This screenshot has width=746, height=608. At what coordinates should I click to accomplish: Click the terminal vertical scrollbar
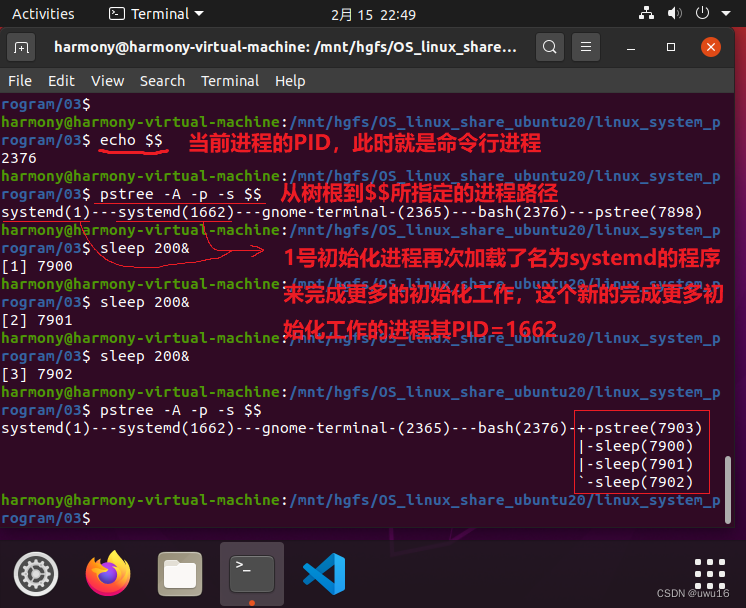[x=727, y=490]
